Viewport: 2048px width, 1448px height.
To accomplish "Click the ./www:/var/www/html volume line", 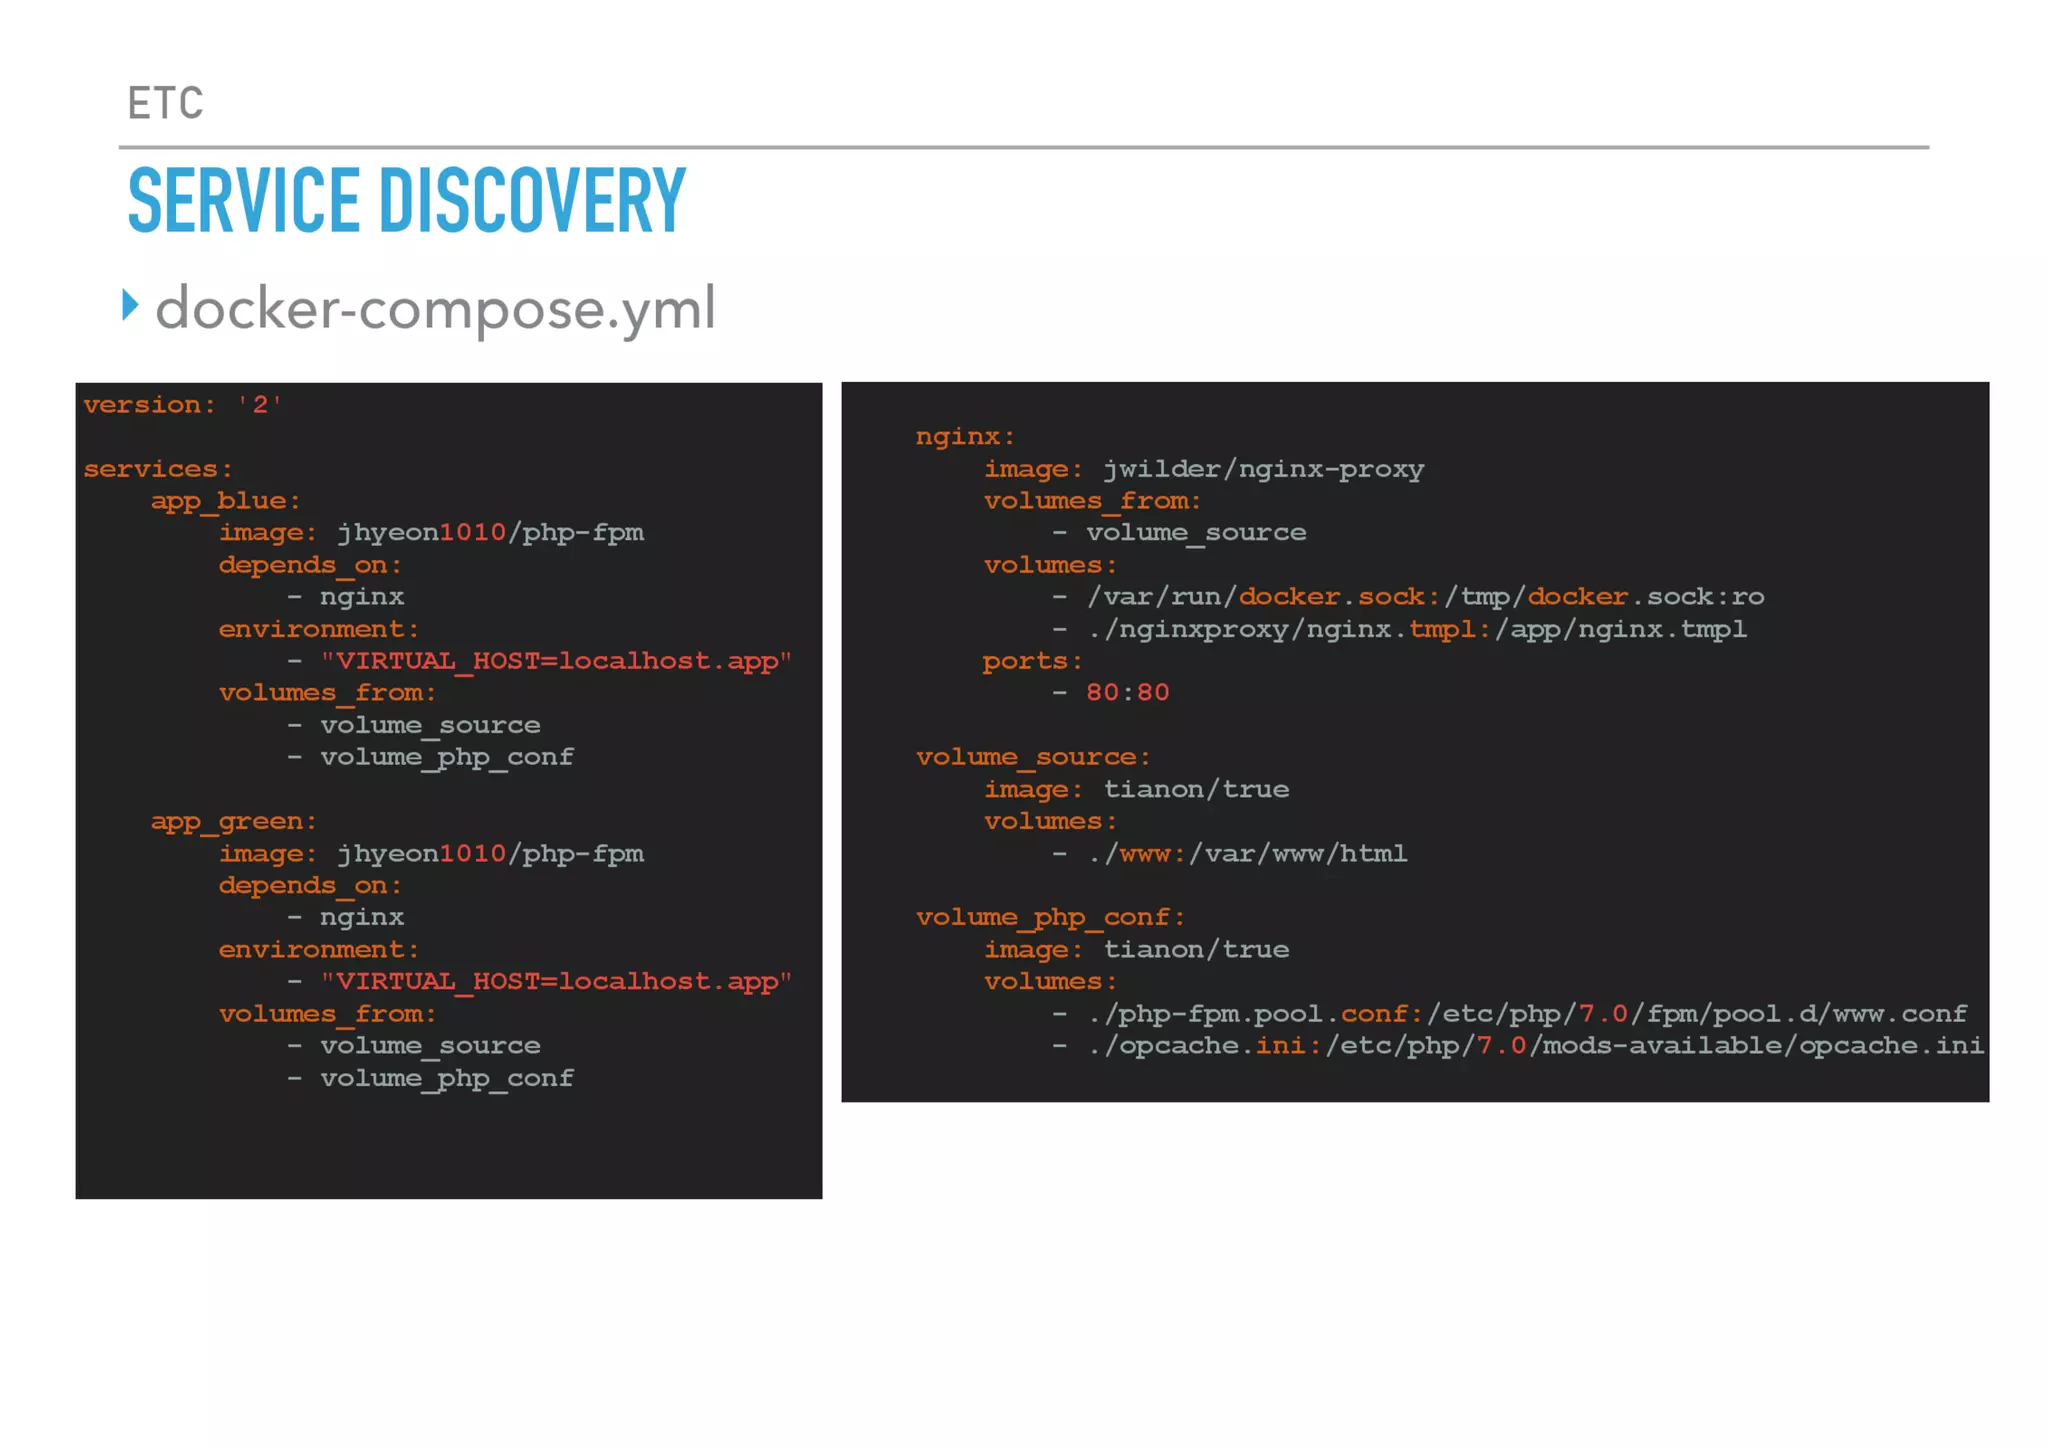I will [x=1247, y=854].
